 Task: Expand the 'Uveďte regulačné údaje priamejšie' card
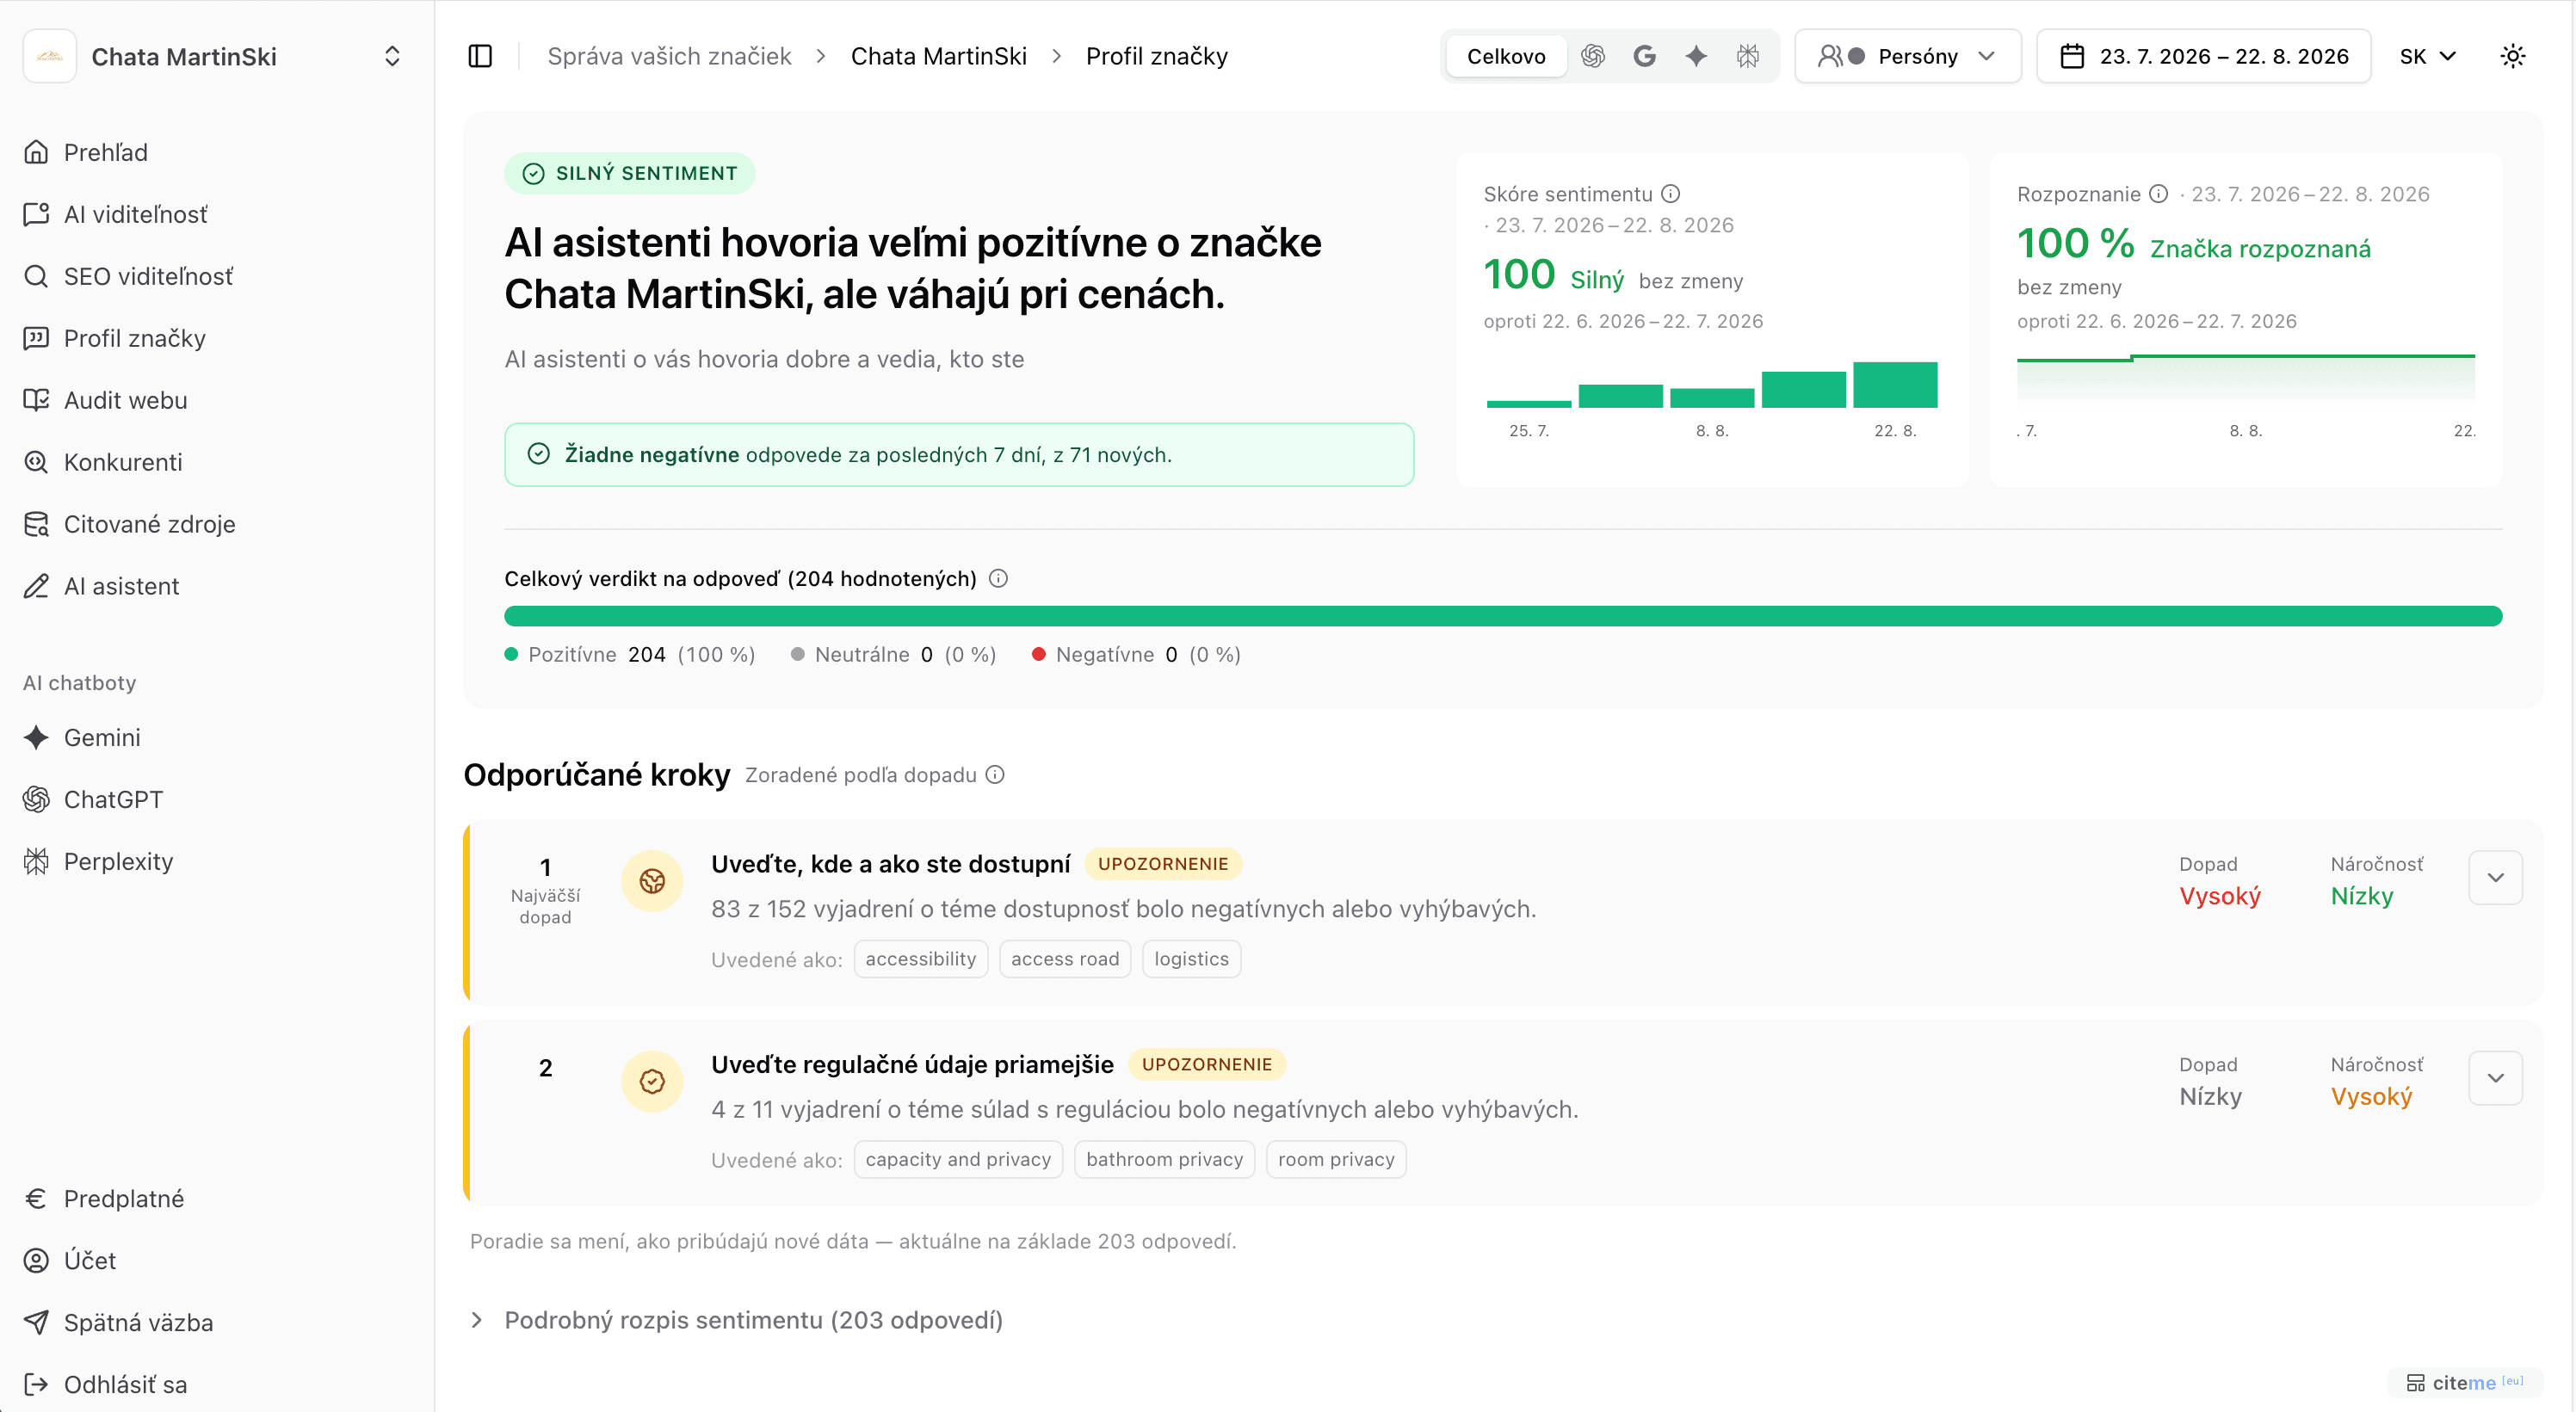2495,1078
